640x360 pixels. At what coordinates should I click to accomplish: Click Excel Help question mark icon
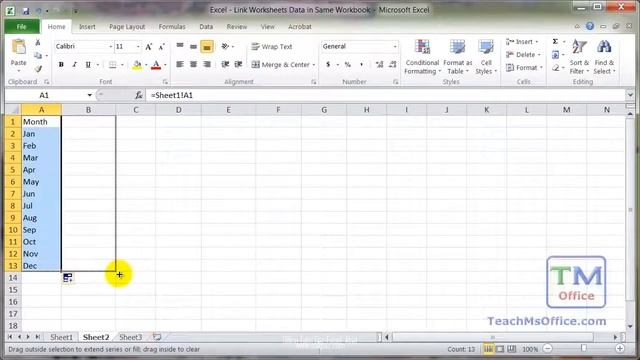[590, 26]
